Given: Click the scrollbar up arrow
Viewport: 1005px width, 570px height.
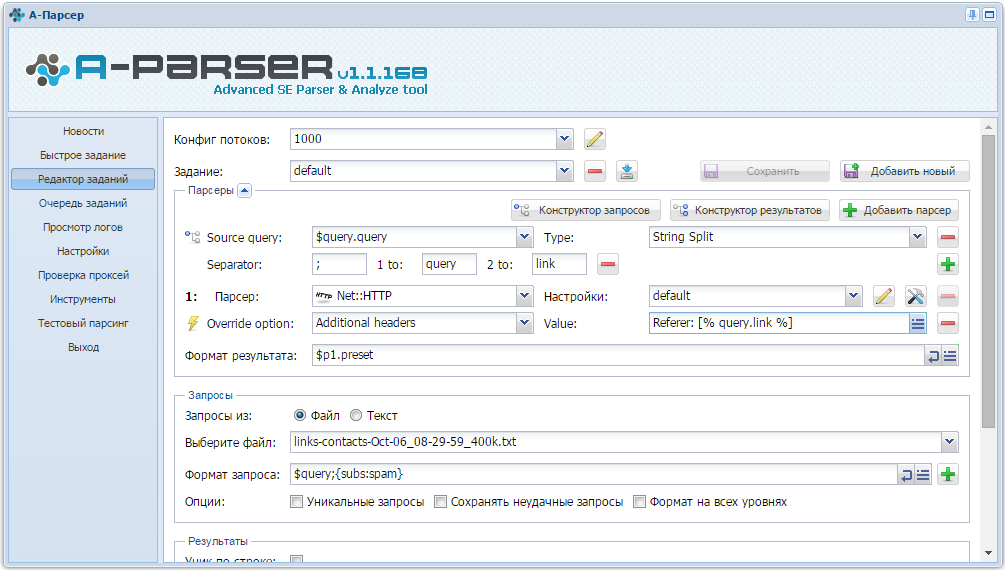Looking at the screenshot, I should pos(988,127).
